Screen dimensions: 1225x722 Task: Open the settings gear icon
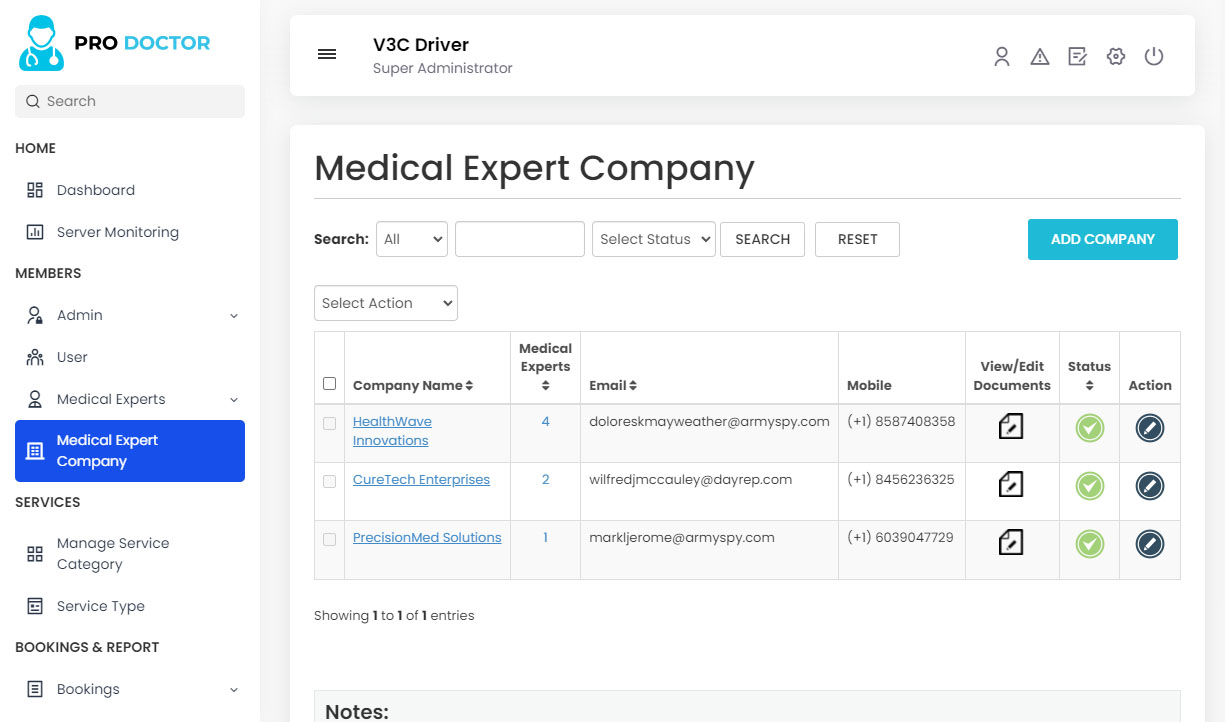[x=1115, y=56]
